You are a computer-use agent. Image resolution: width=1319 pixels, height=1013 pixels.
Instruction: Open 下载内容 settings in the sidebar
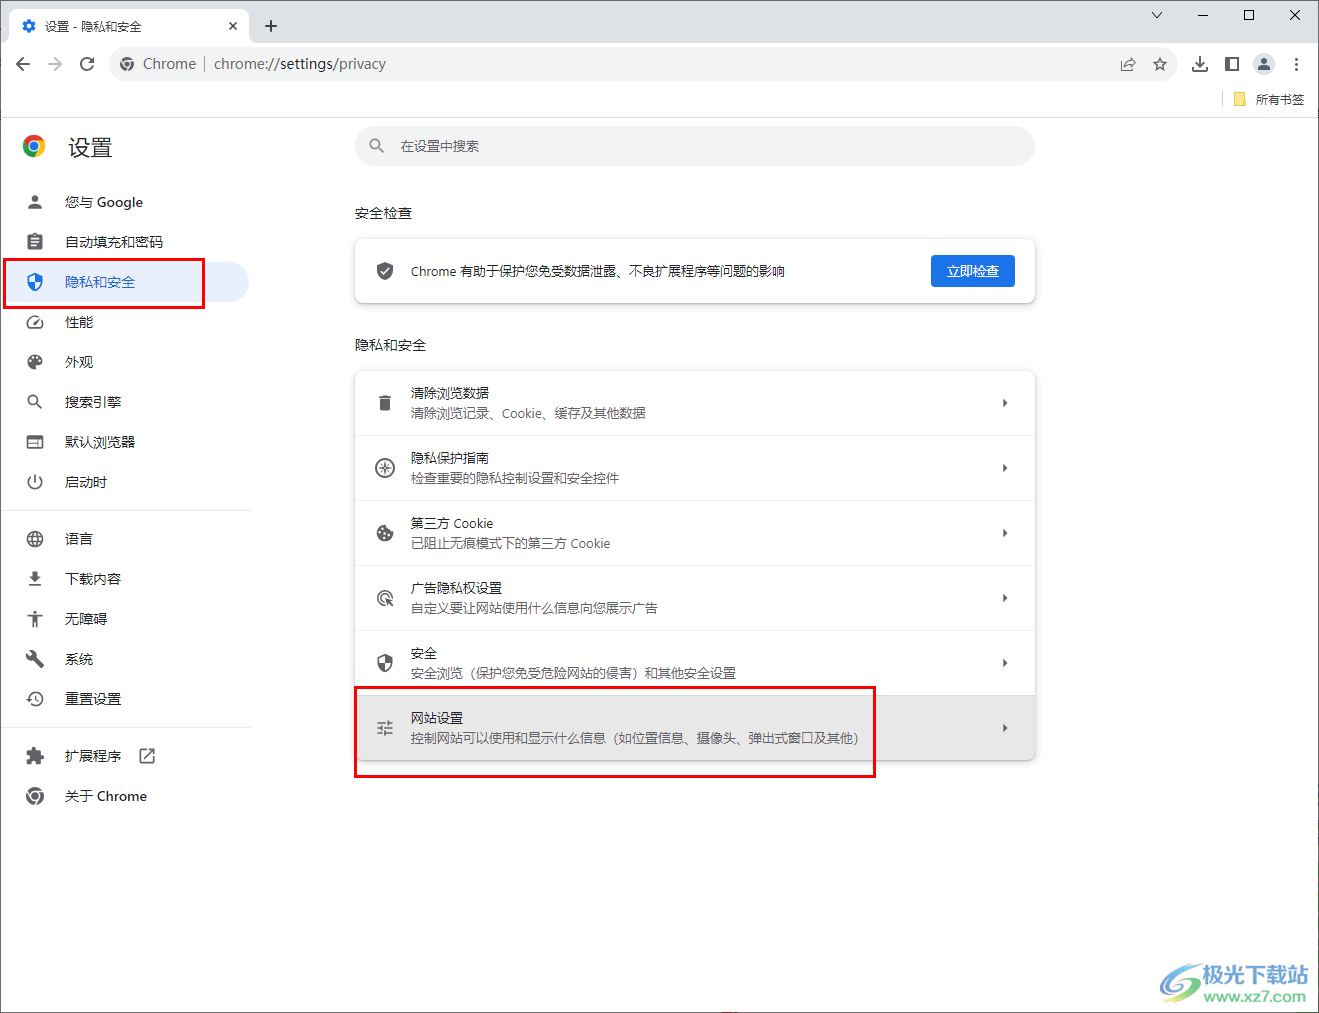click(126, 579)
